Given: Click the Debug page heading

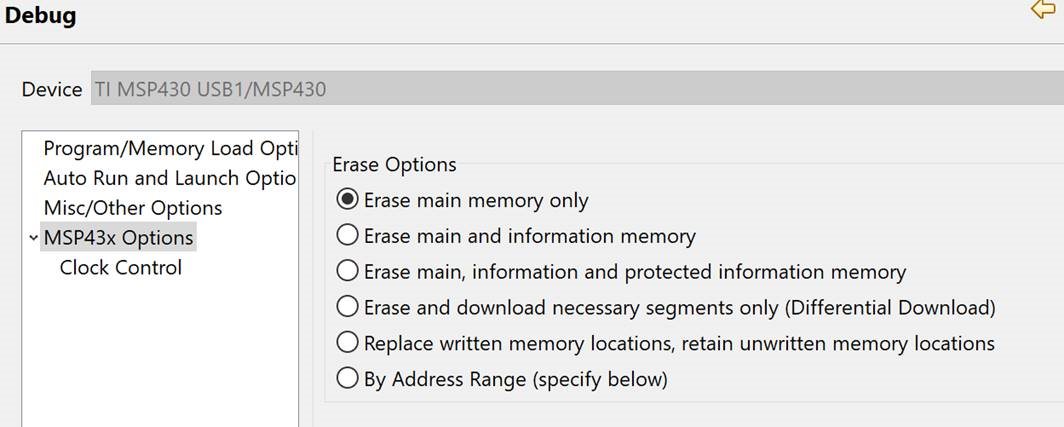Looking at the screenshot, I should 40,15.
